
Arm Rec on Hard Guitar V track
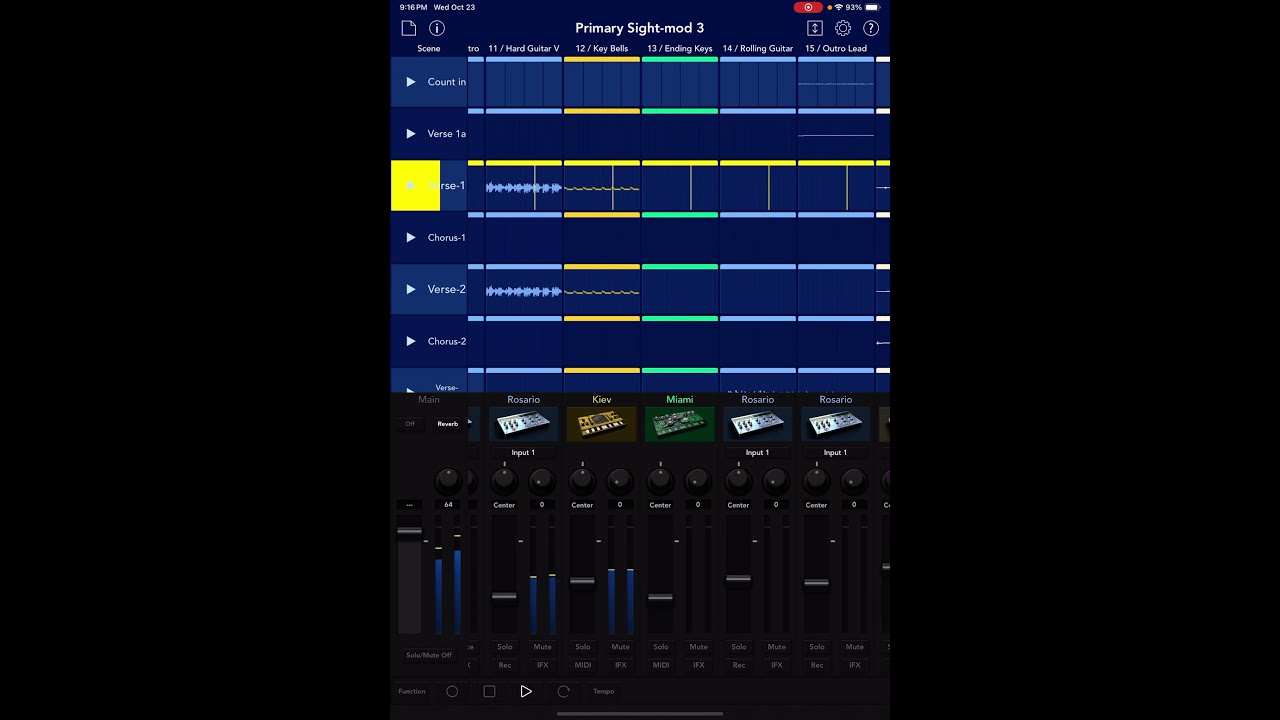click(x=505, y=665)
